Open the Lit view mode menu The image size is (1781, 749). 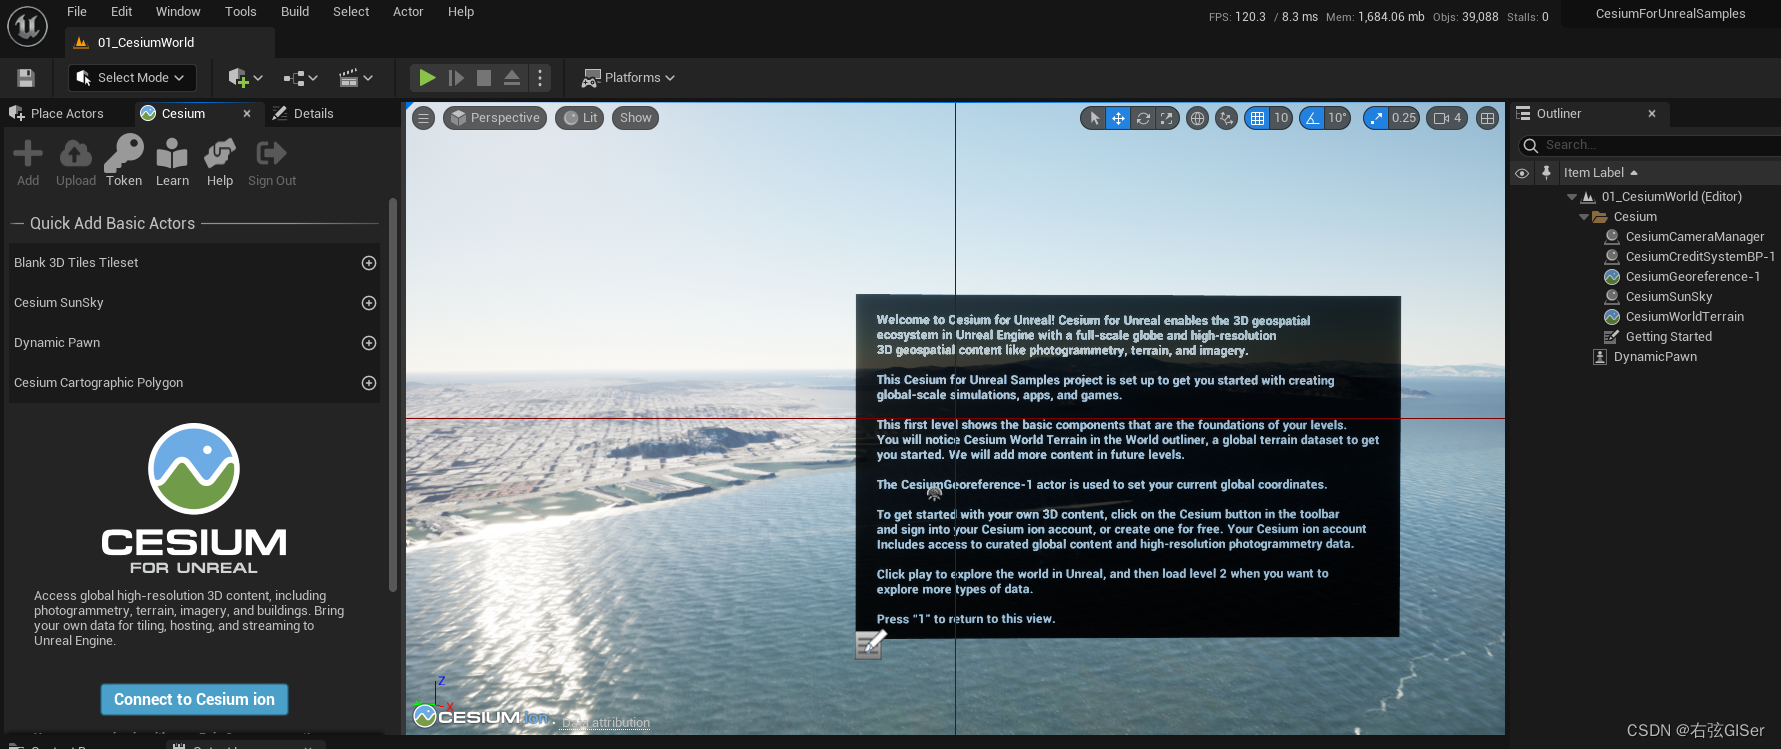pyautogui.click(x=580, y=118)
